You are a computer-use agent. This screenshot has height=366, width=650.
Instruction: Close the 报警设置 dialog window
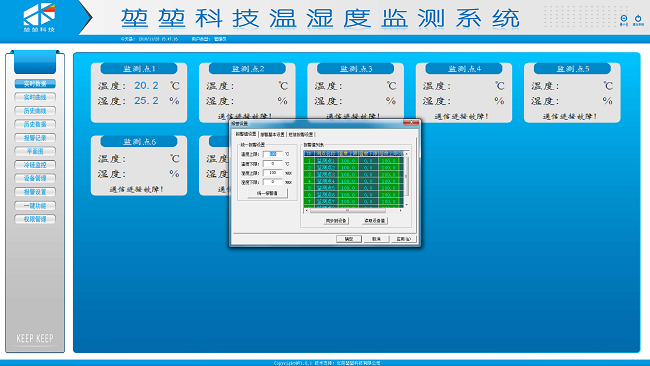click(411, 123)
